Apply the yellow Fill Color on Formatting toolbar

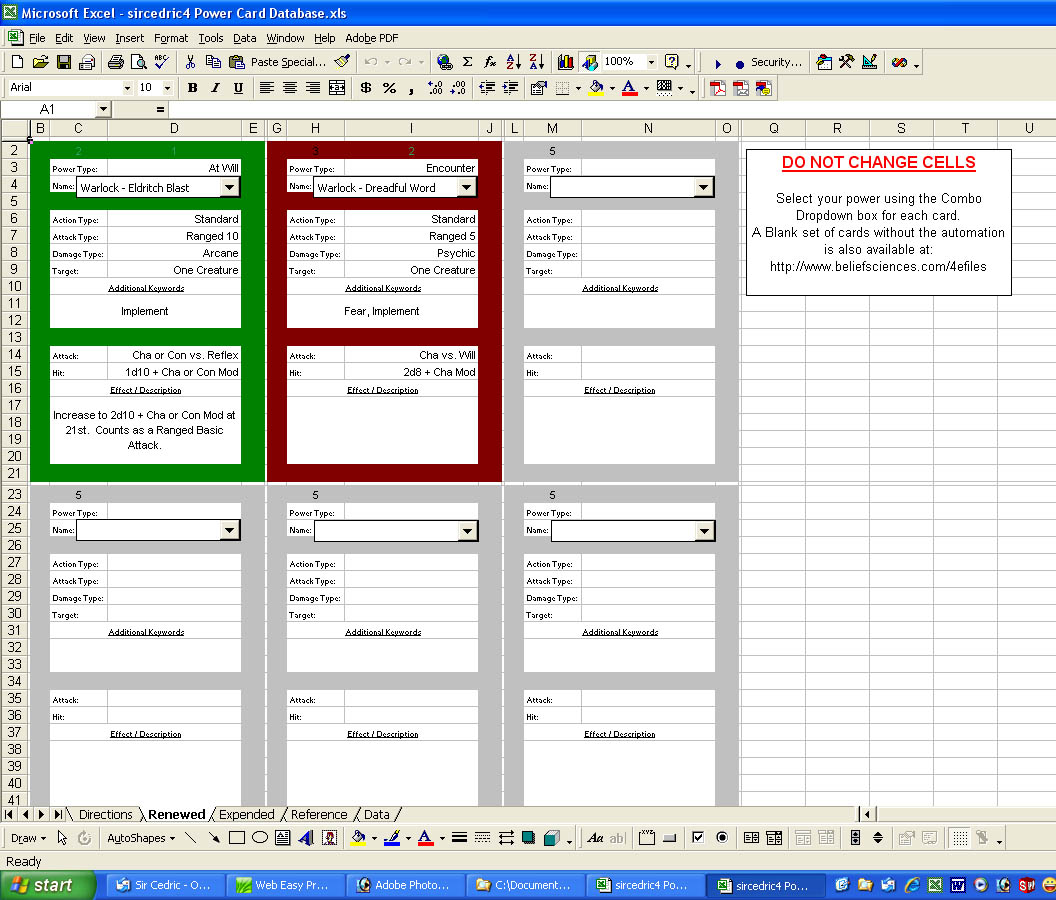pyautogui.click(x=596, y=88)
